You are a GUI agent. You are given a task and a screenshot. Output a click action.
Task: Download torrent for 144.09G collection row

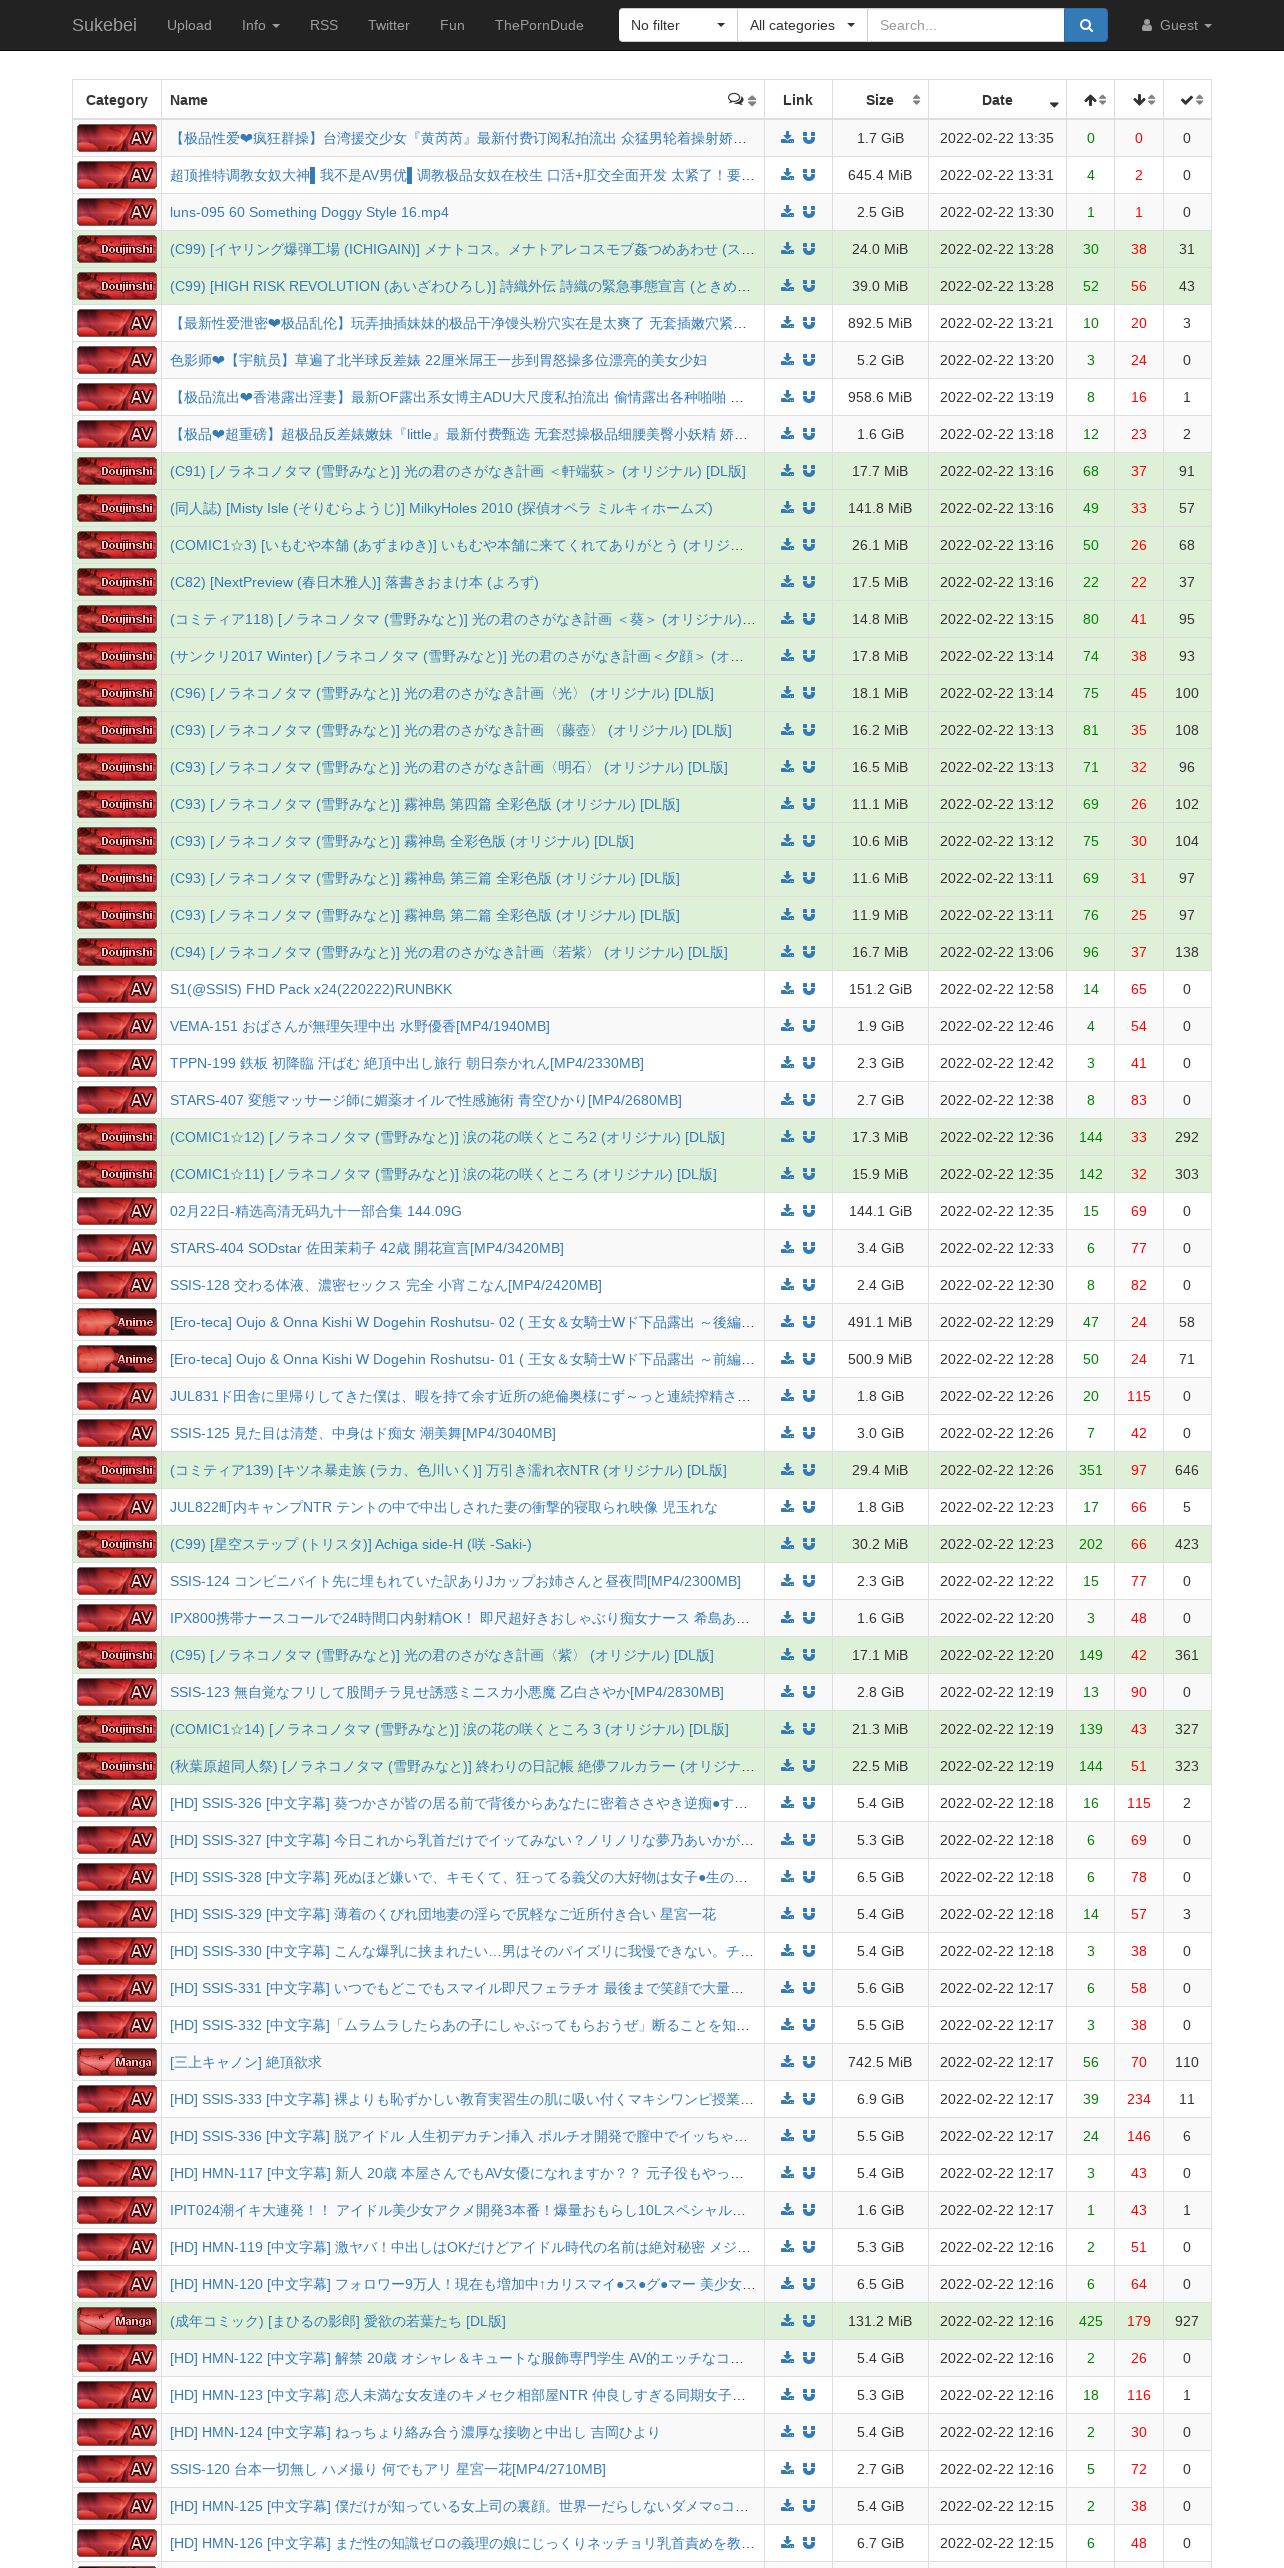(787, 1211)
